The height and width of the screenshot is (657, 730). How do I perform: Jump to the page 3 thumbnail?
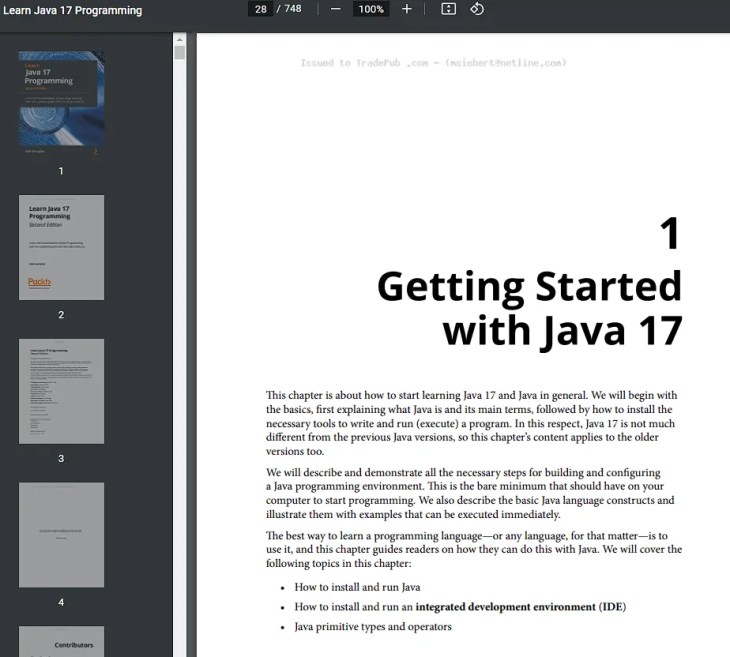[x=61, y=391]
